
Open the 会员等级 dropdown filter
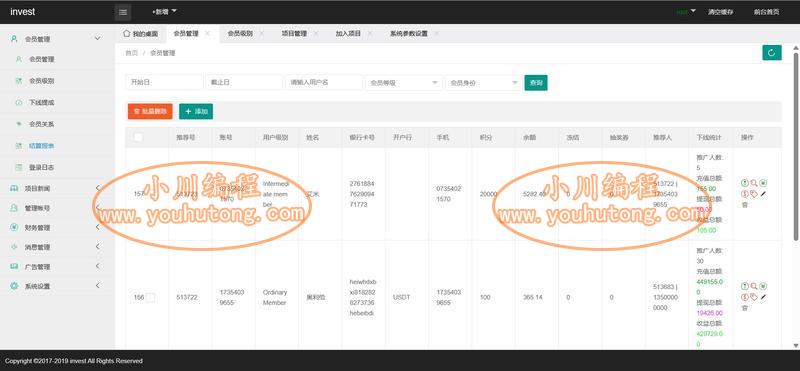pos(404,82)
